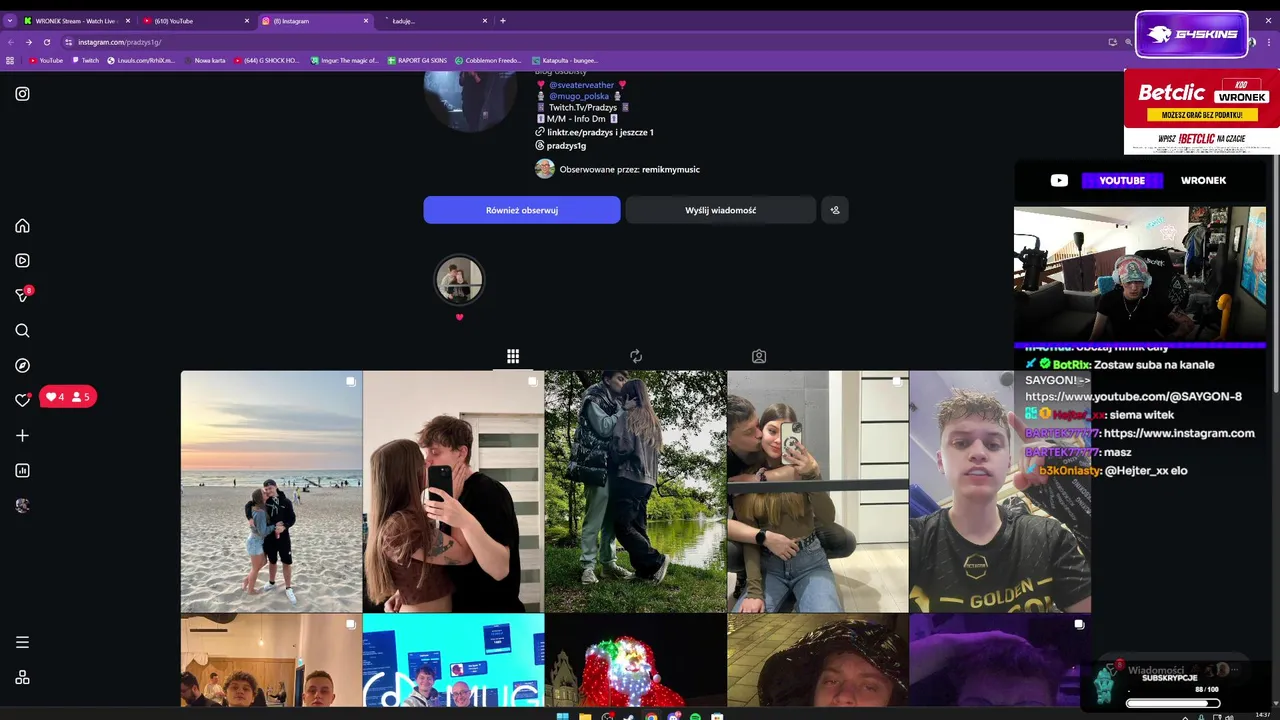Open pradzys1g Threads link
The width and height of the screenshot is (1280, 720).
point(566,146)
